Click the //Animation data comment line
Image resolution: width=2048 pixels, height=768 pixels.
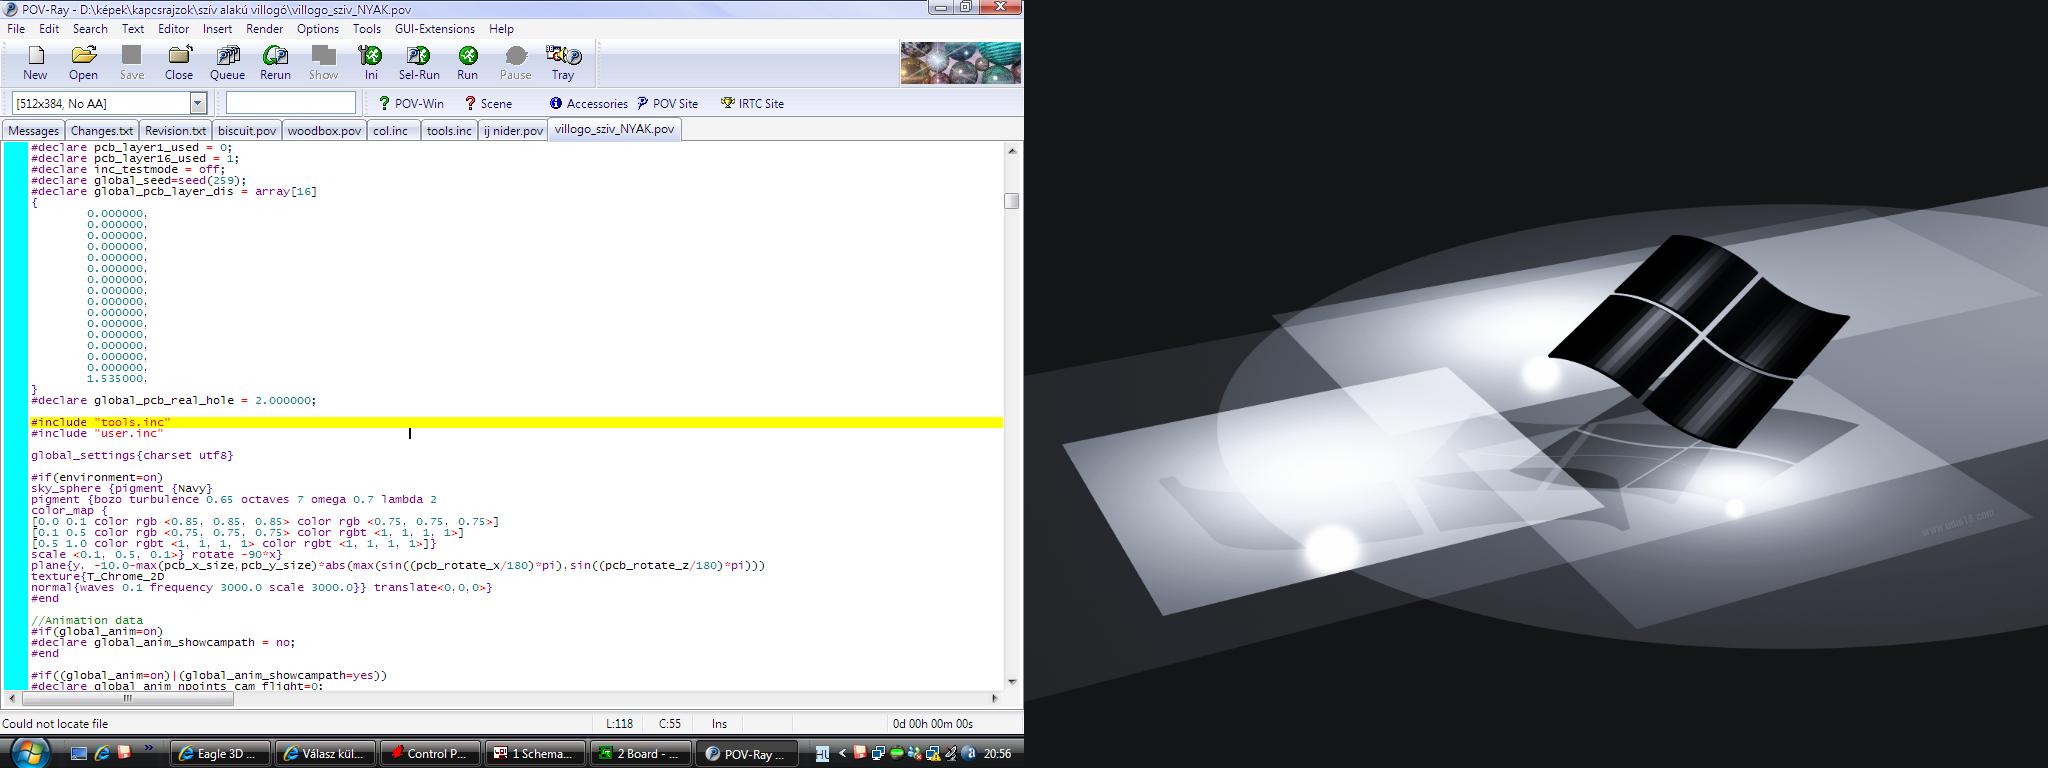(x=87, y=620)
